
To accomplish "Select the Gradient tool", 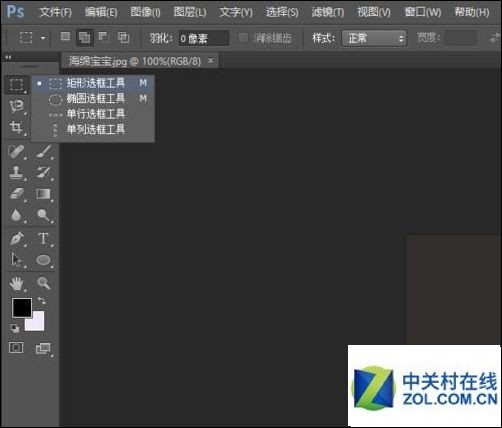I will (x=44, y=194).
